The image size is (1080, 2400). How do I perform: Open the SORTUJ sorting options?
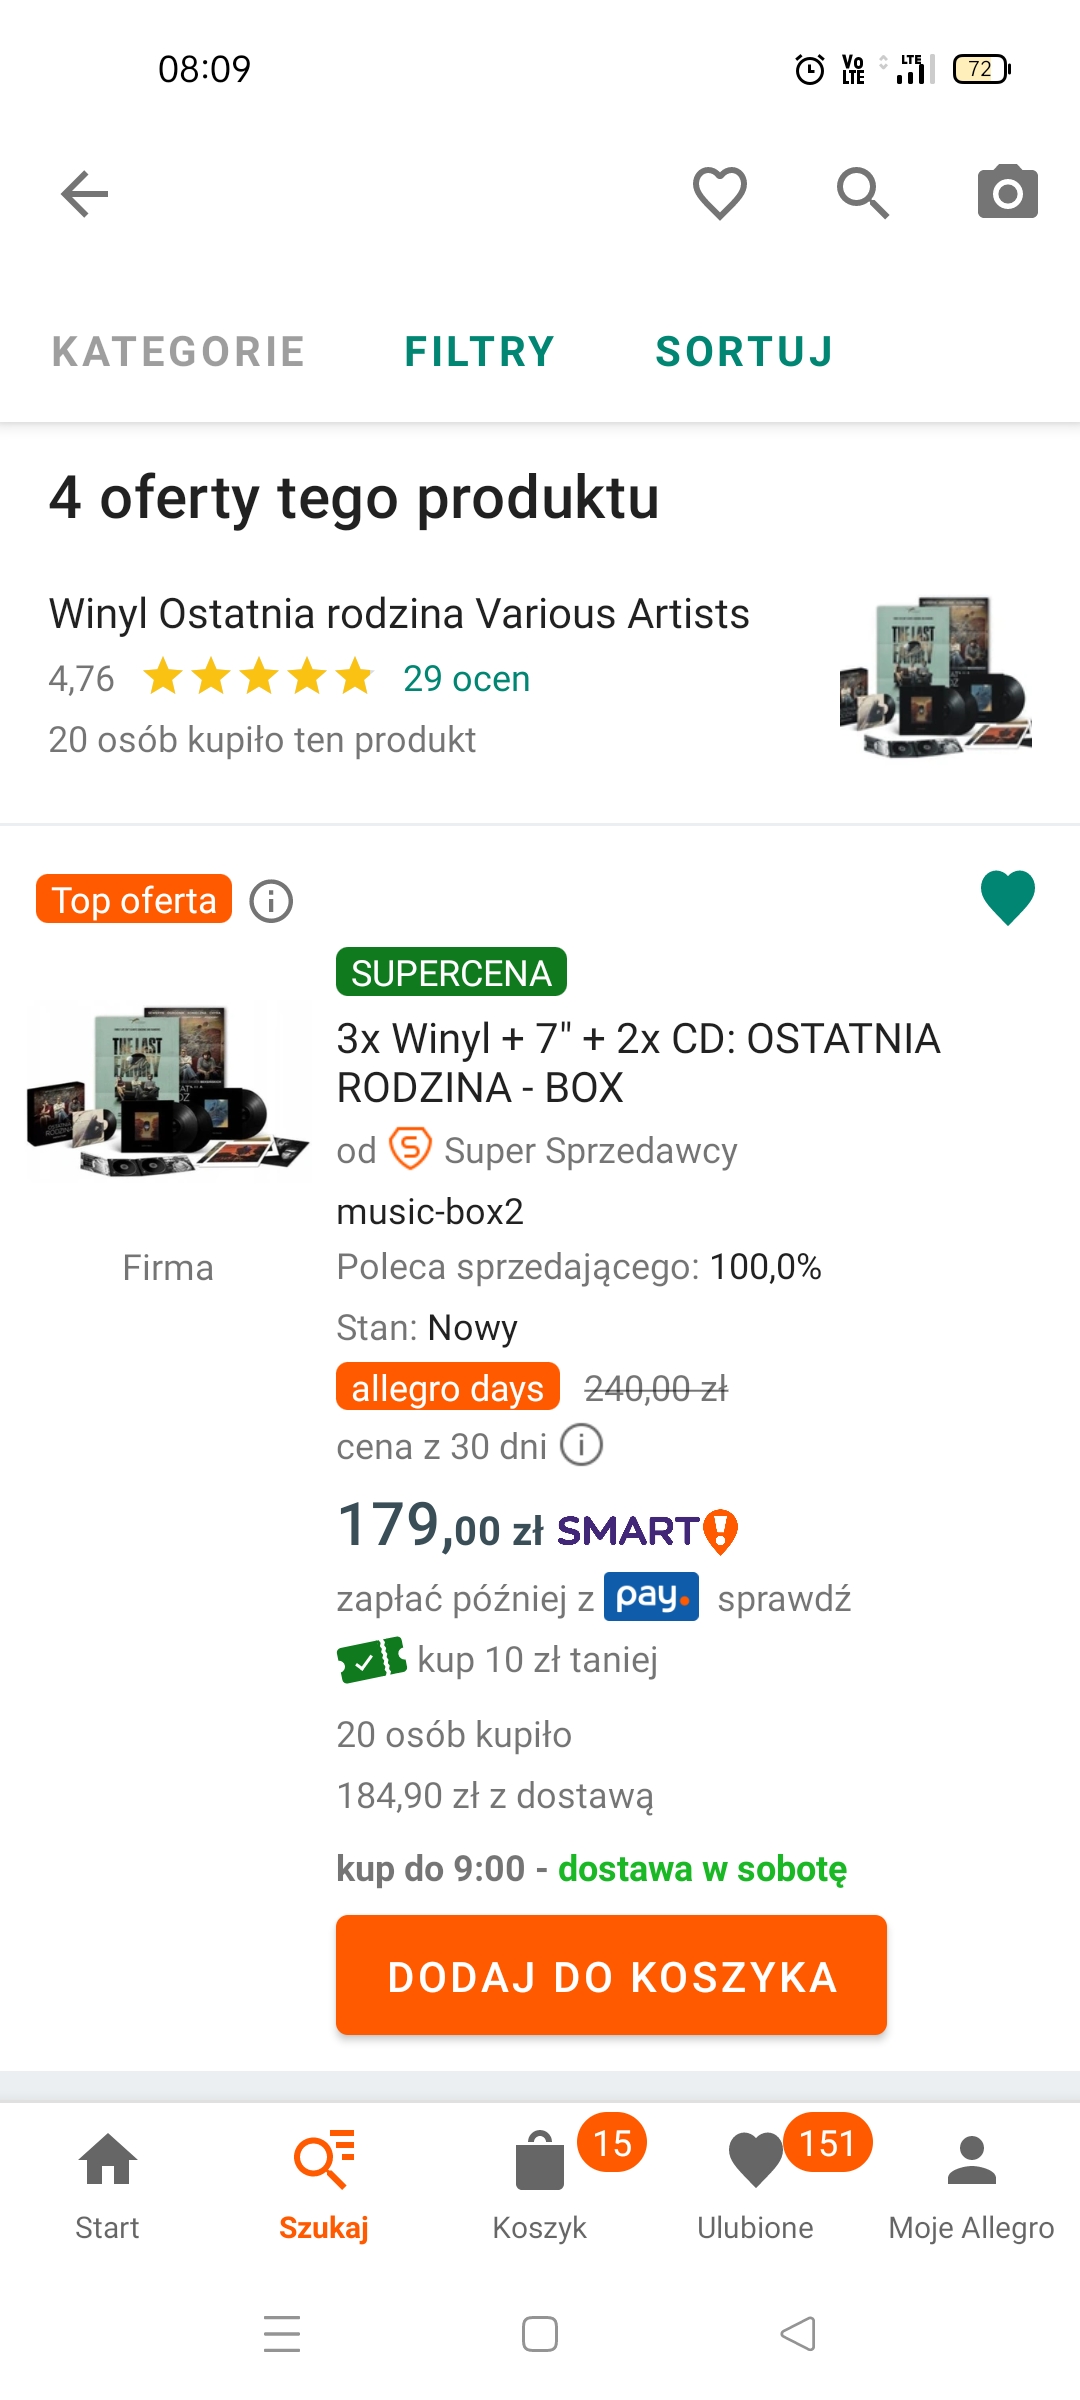pyautogui.click(x=745, y=352)
